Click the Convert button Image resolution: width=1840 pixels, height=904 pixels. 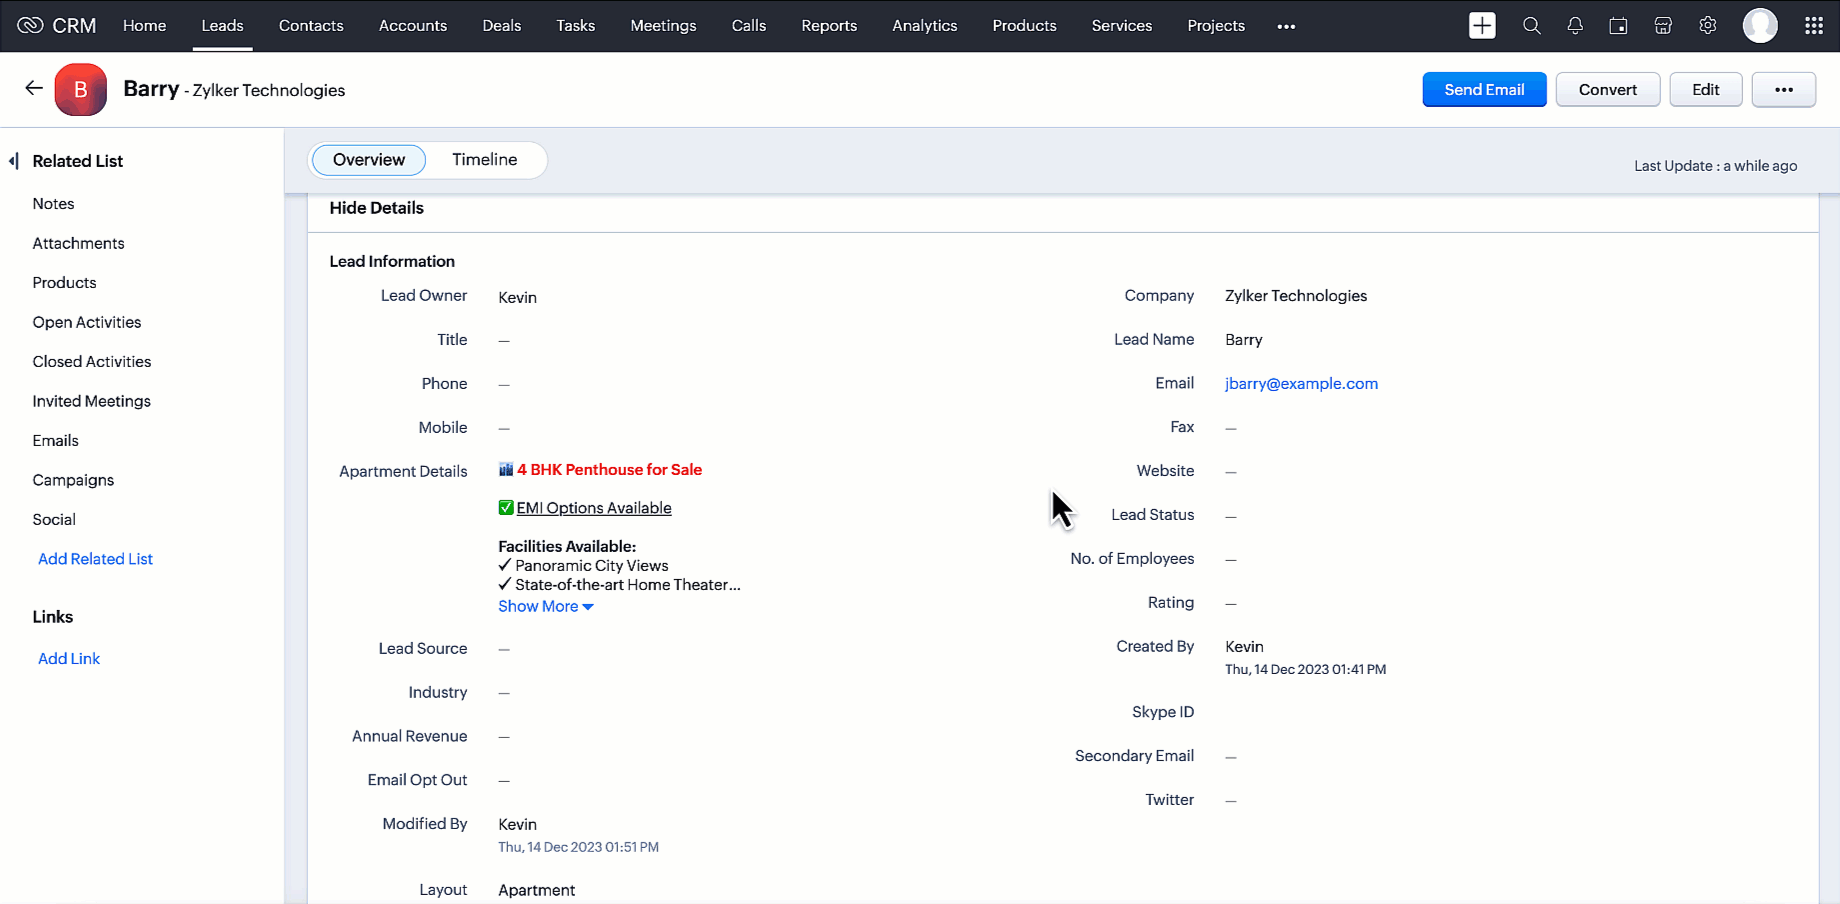(x=1607, y=90)
